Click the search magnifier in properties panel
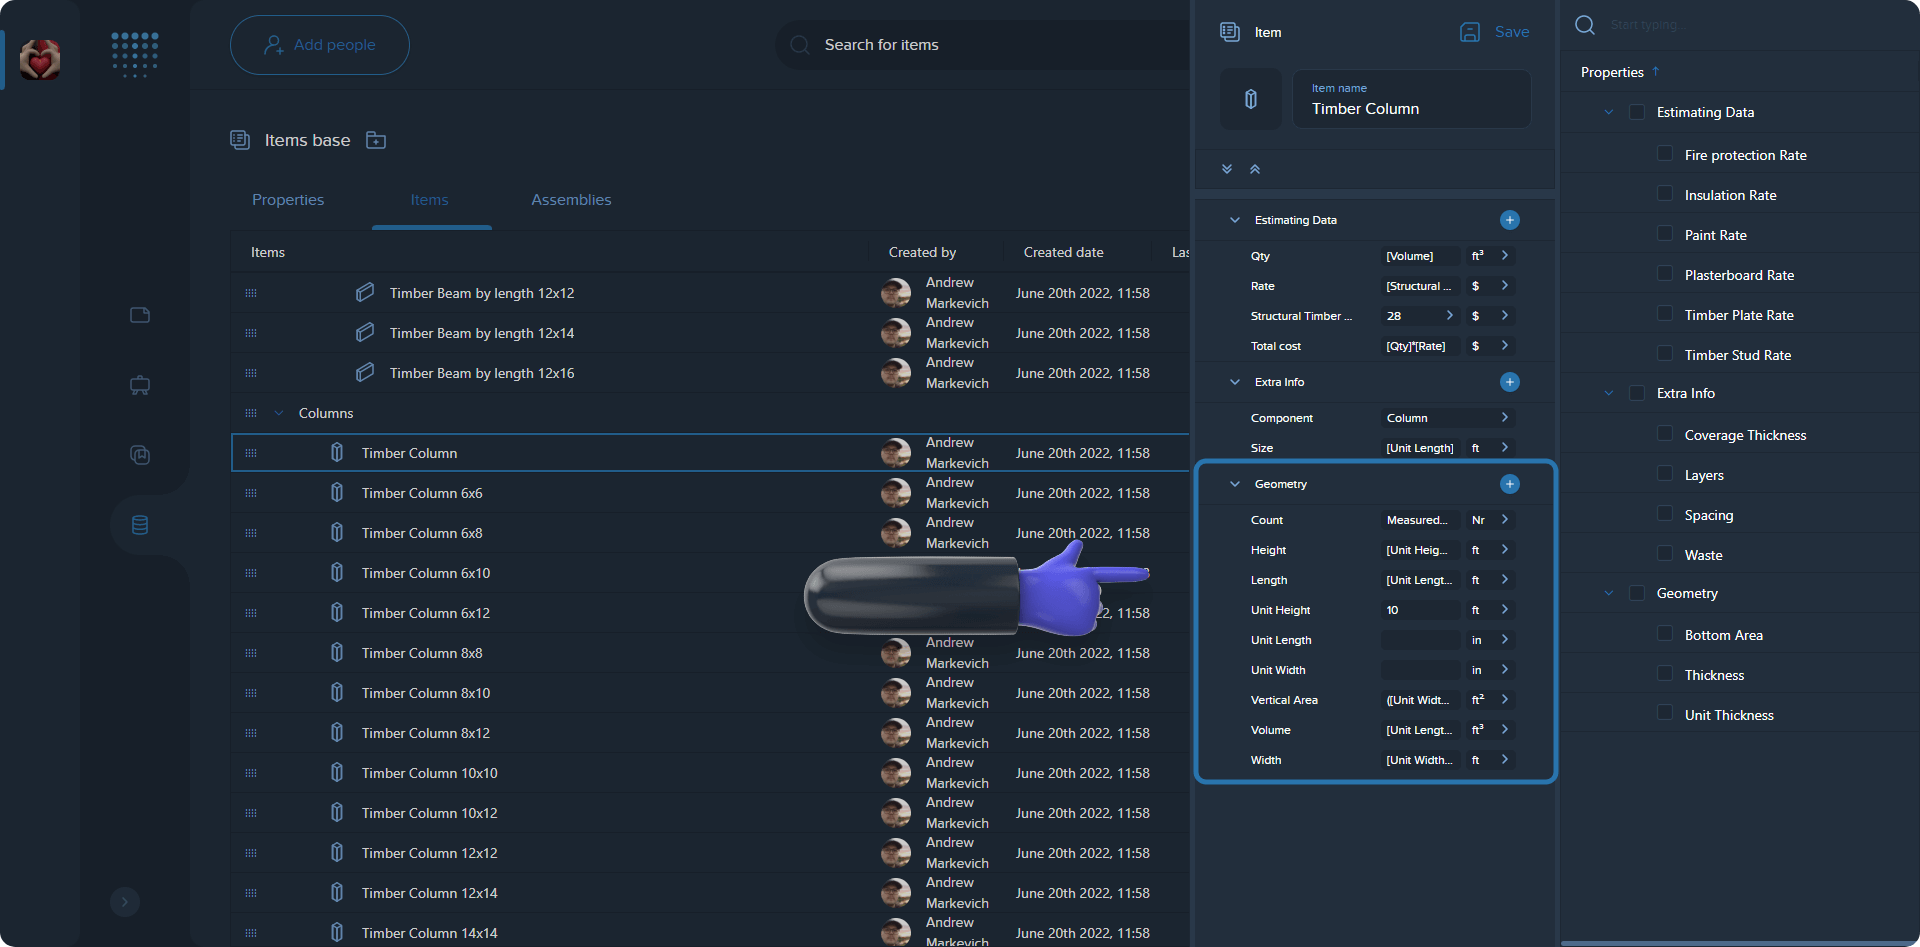 point(1585,25)
